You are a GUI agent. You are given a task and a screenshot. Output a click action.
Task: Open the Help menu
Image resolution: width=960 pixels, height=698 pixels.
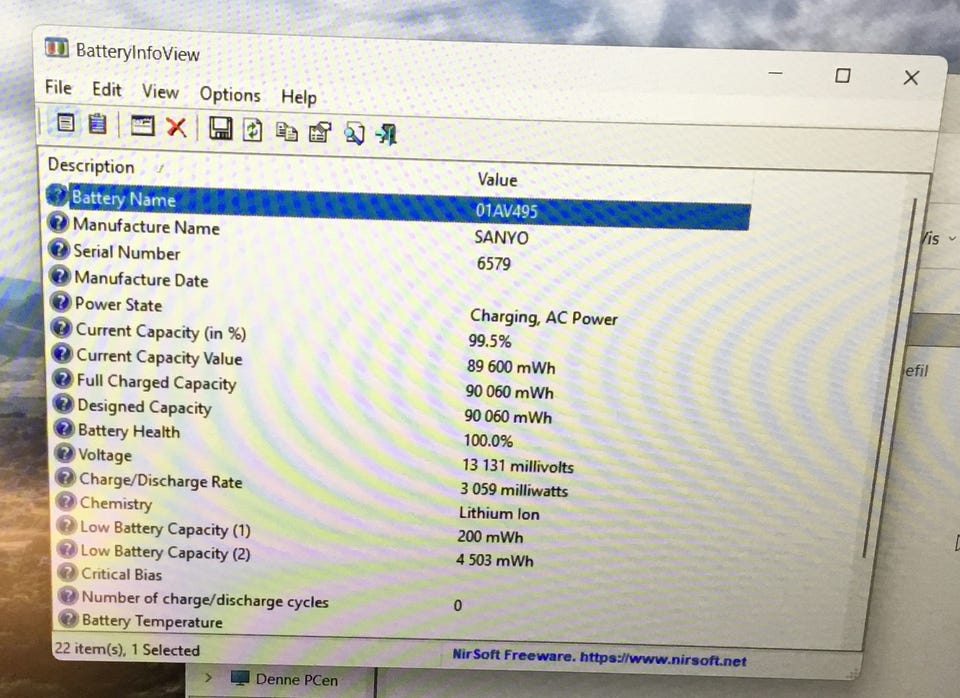tap(299, 97)
